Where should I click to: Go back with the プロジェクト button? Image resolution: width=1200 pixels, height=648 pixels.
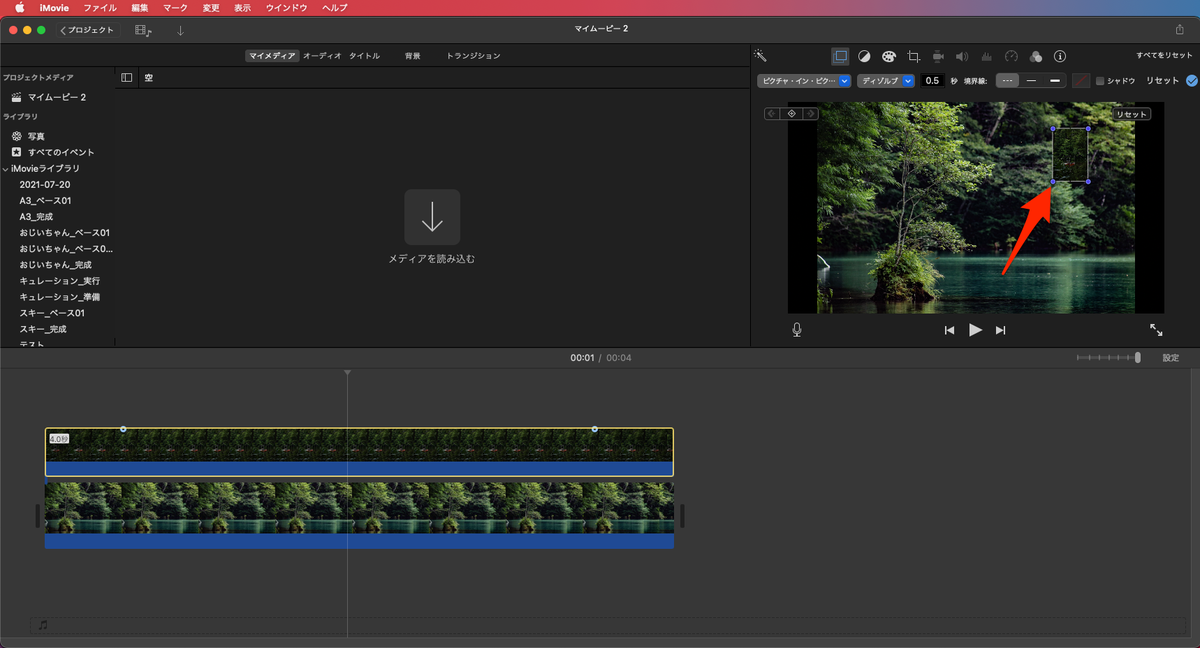pyautogui.click(x=87, y=30)
